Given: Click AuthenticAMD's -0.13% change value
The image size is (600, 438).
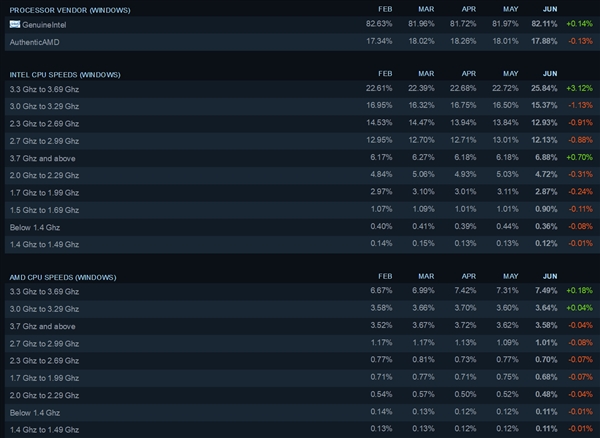Looking at the screenshot, I should (579, 41).
